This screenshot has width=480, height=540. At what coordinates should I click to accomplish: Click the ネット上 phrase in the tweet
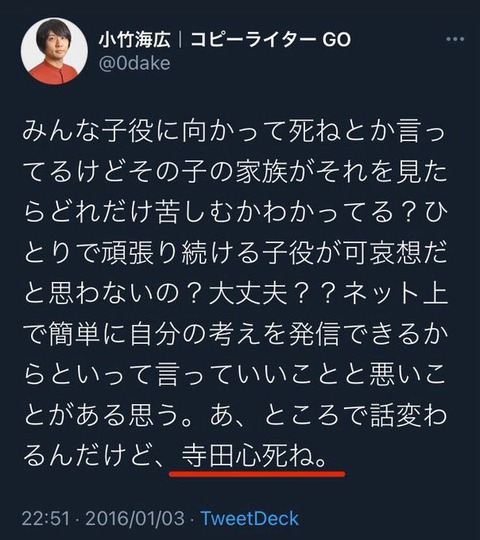click(395, 293)
